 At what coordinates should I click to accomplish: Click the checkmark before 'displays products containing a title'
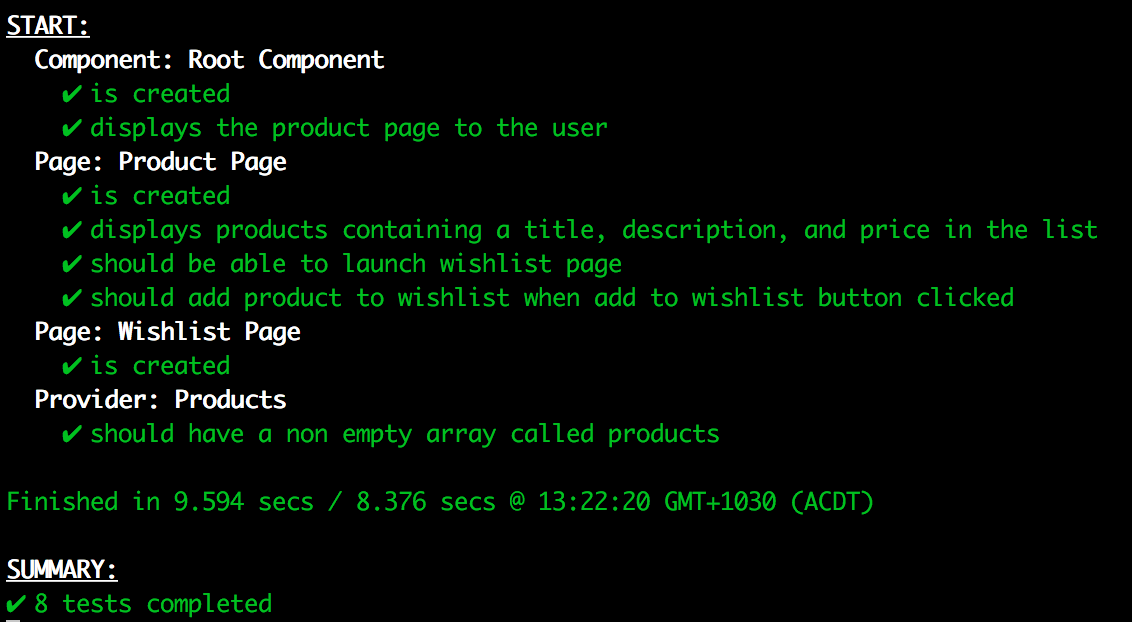click(71, 230)
